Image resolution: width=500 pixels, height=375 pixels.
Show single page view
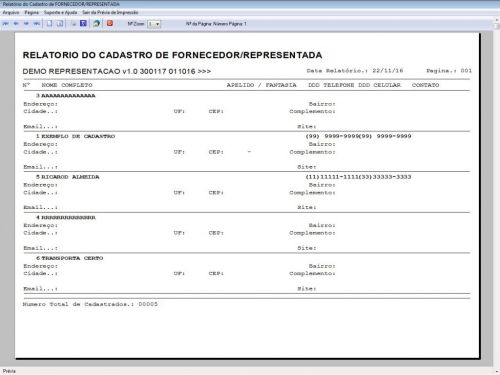49,24
